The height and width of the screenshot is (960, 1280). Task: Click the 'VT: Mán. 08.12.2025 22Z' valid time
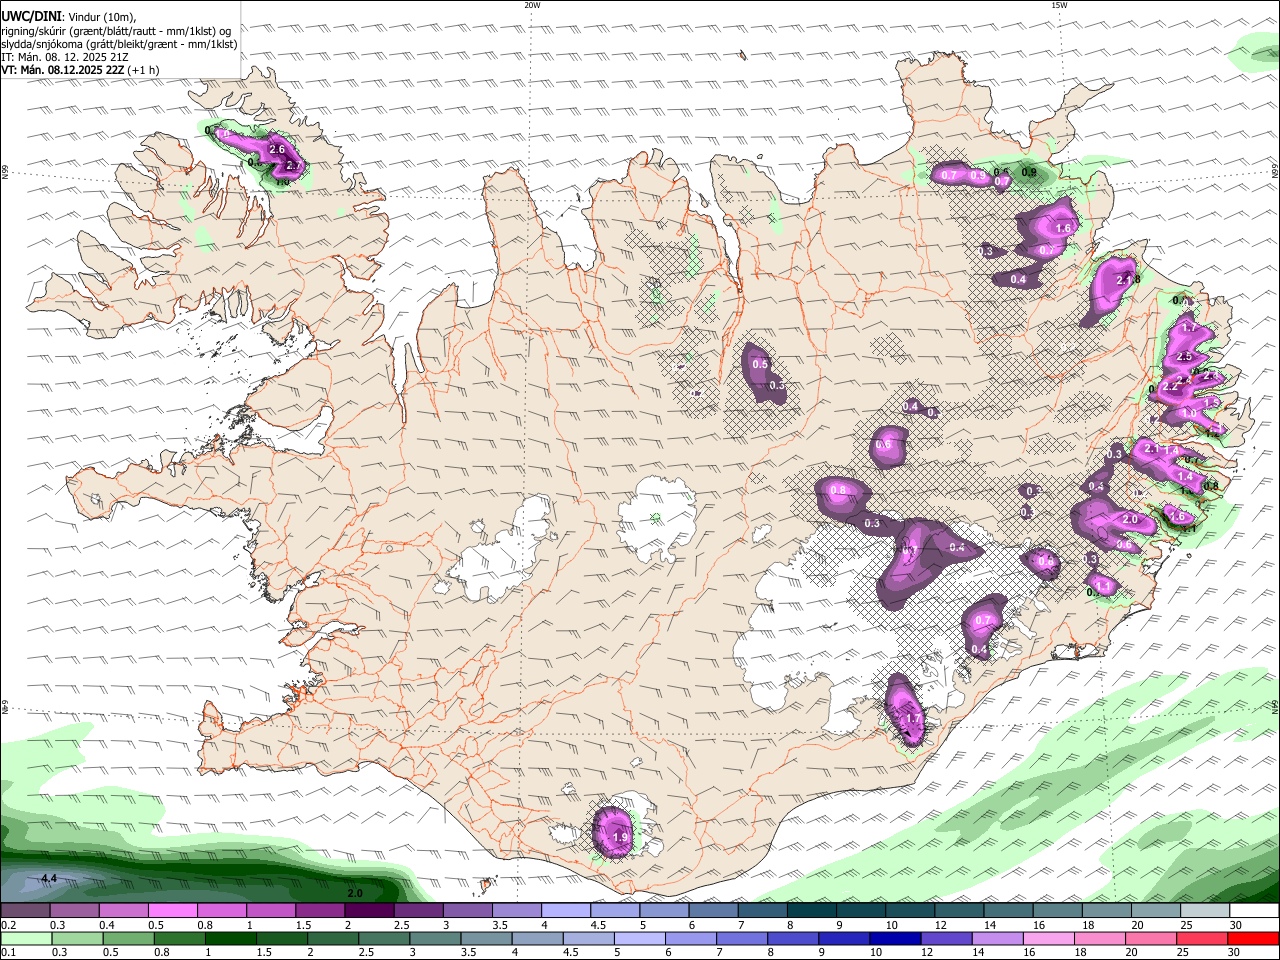(x=63, y=70)
